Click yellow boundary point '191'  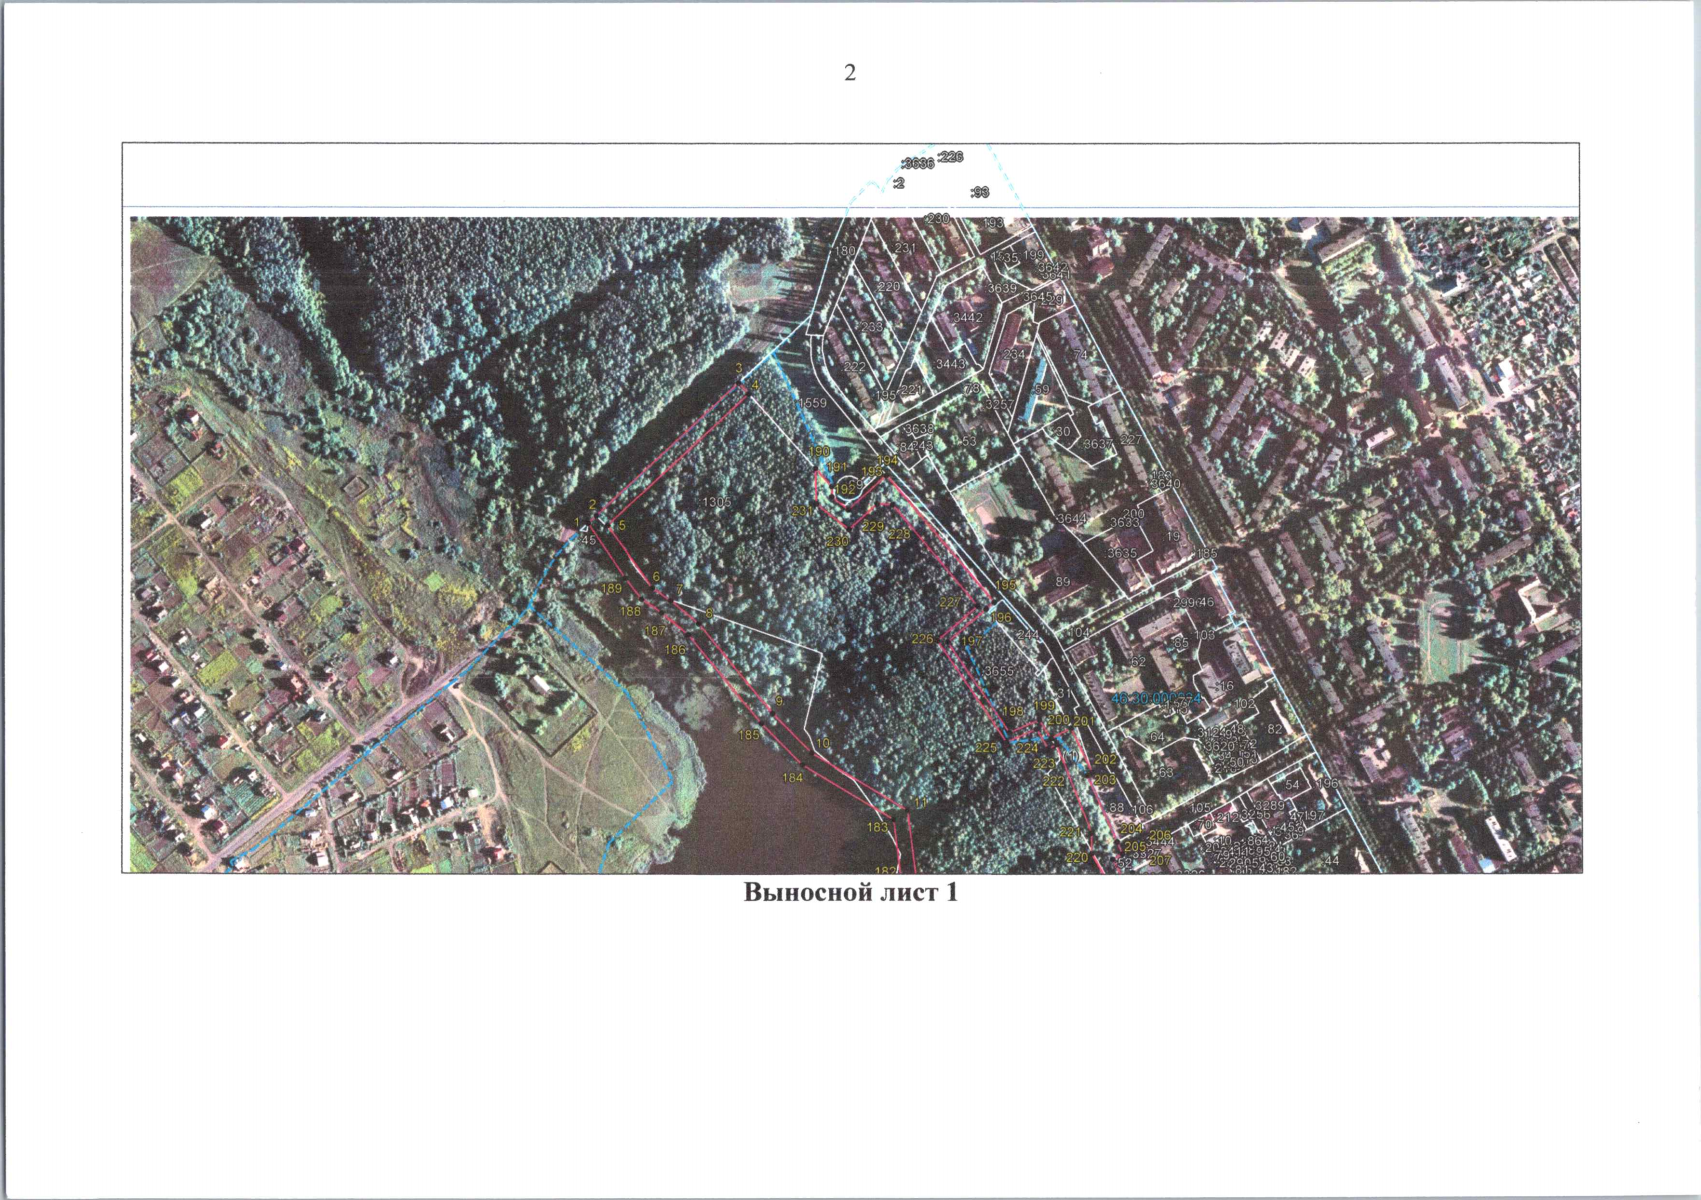click(837, 467)
